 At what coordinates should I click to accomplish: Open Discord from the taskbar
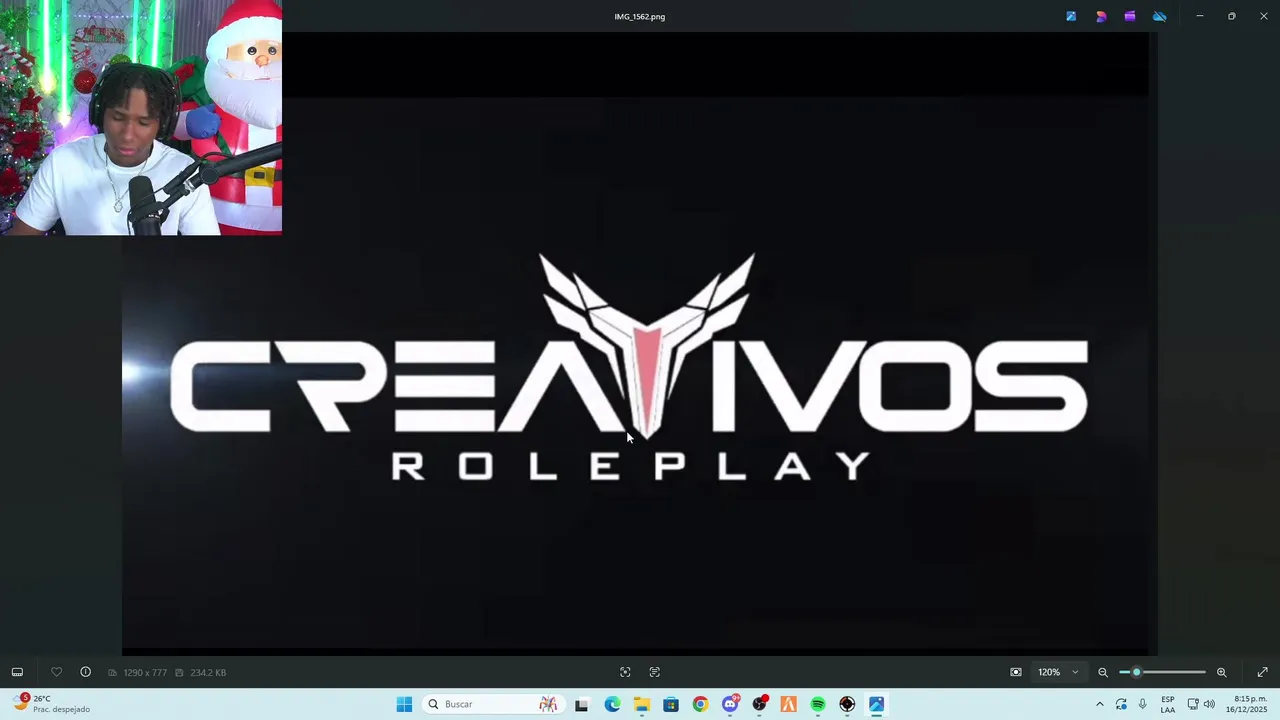730,704
